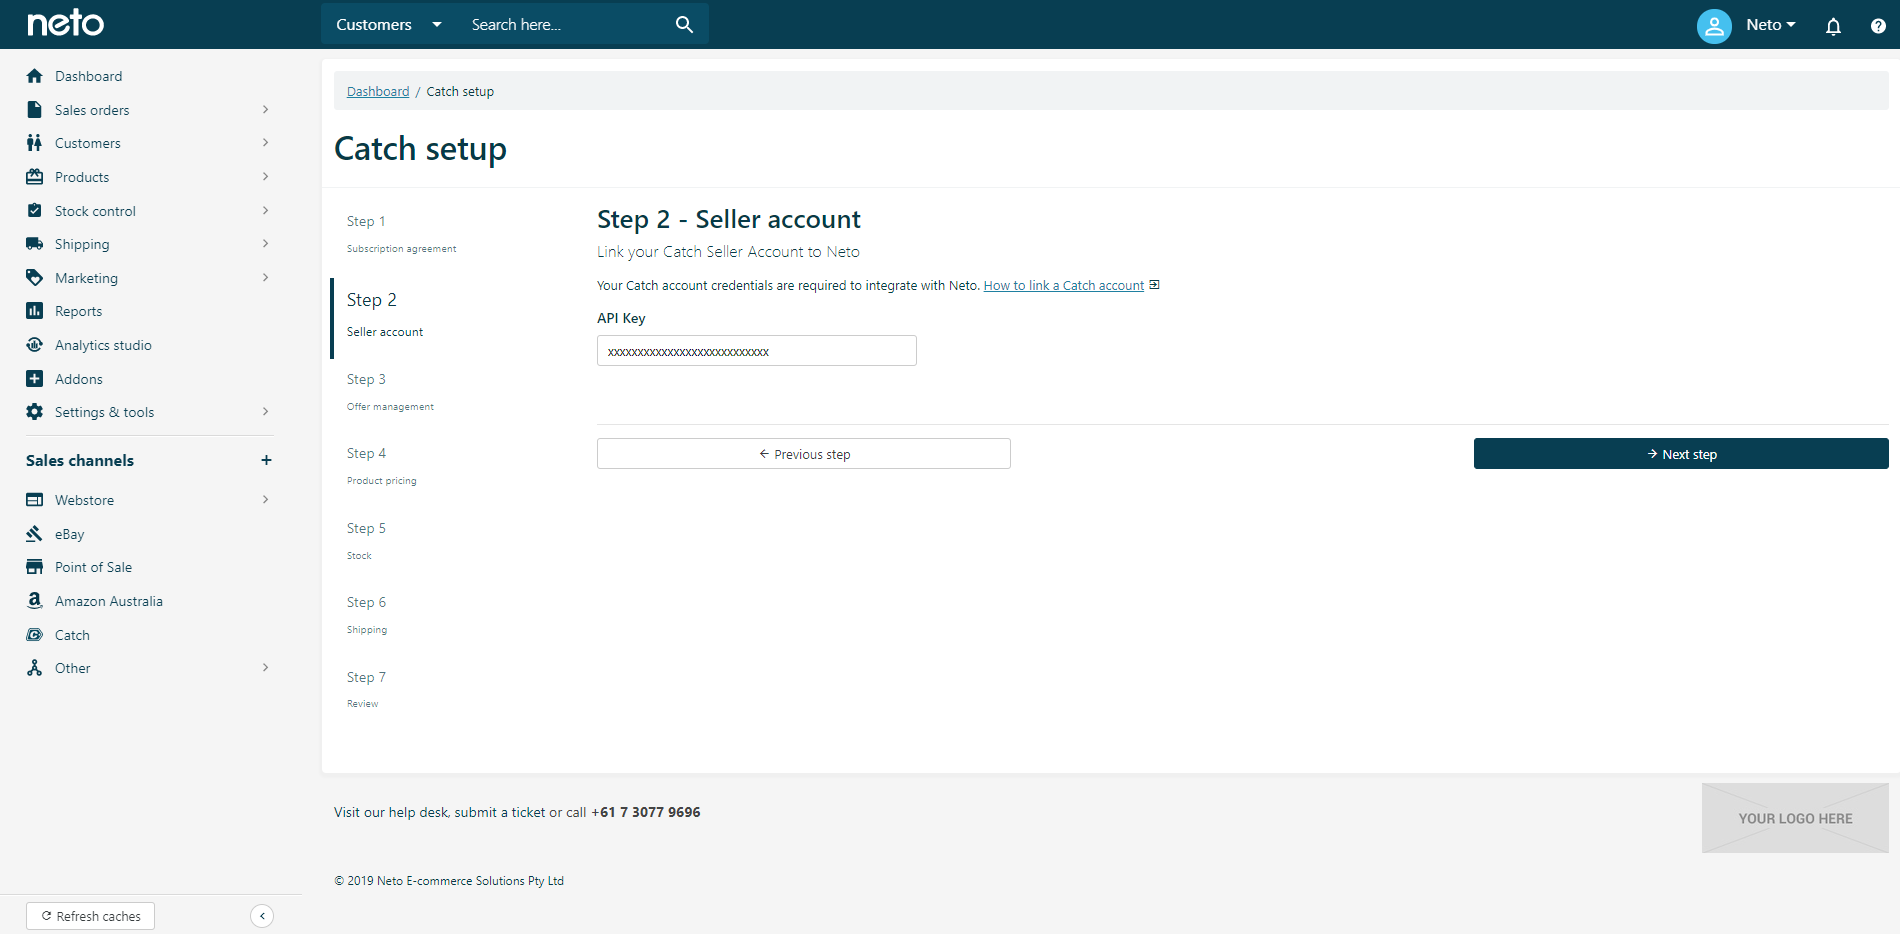
Task: Click the Analytics studio icon
Action: click(35, 345)
